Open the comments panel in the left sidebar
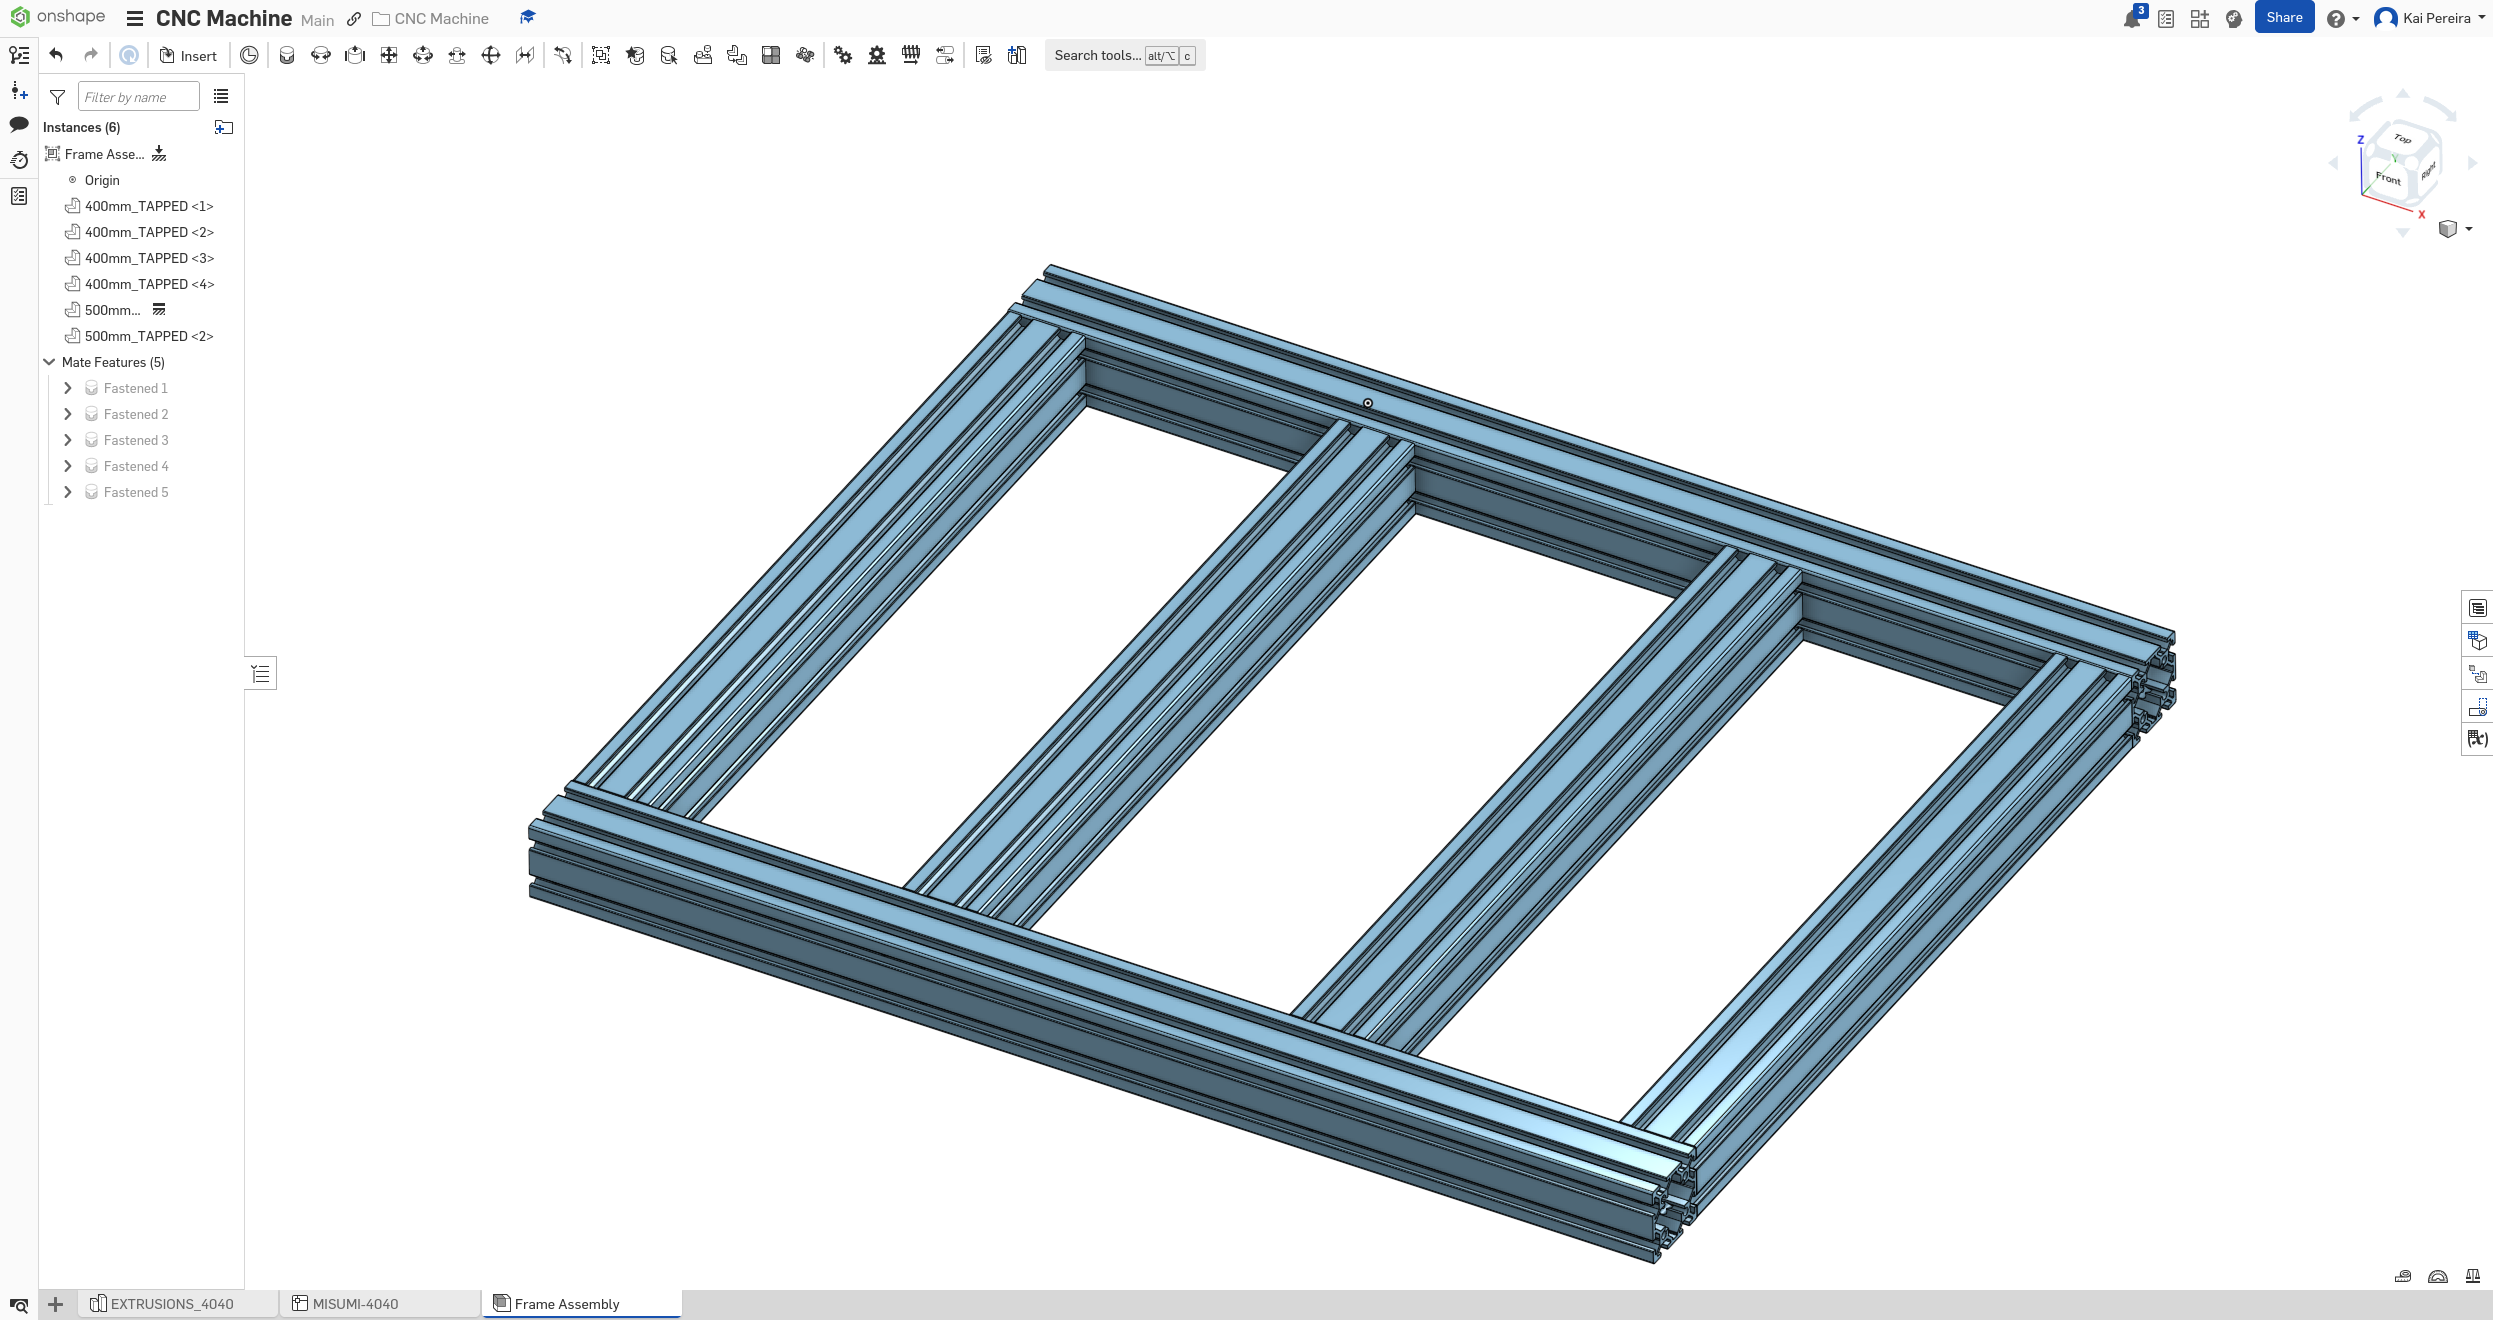Image resolution: width=2493 pixels, height=1320 pixels. 19,126
